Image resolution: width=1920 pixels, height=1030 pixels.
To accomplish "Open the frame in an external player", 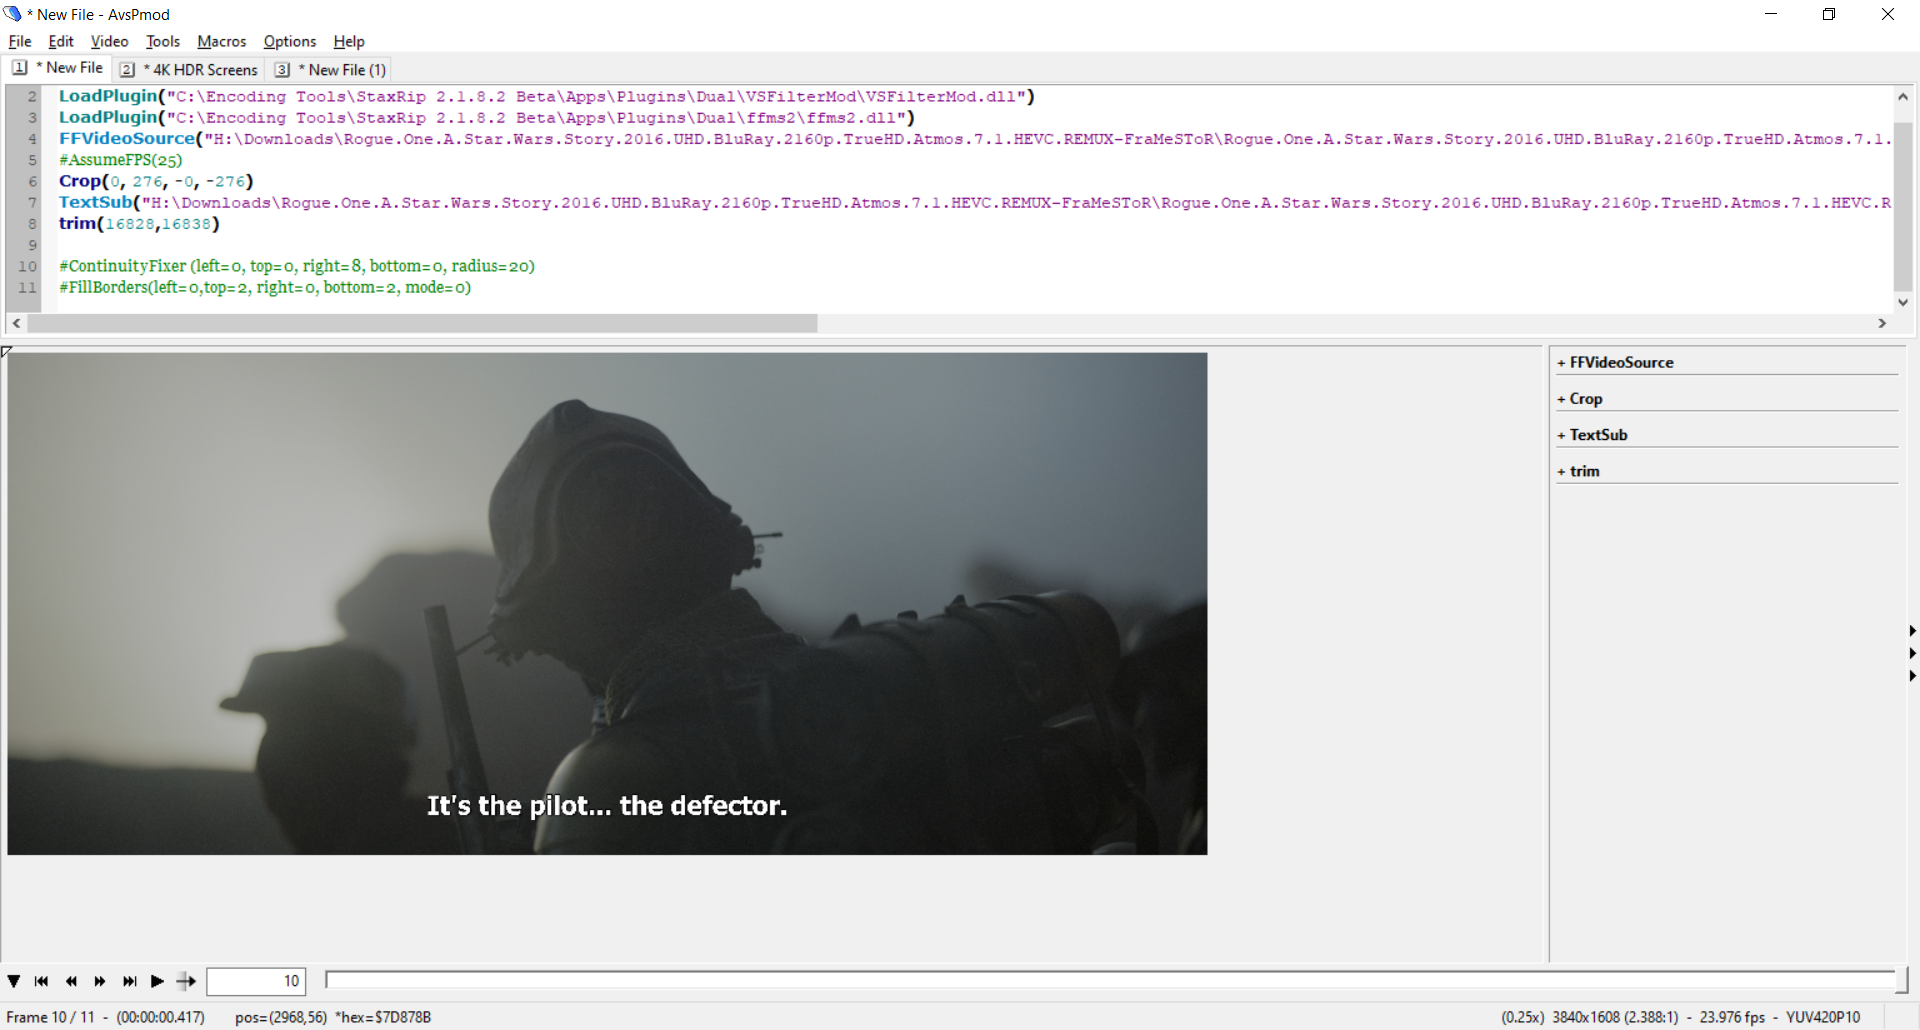I will pyautogui.click(x=186, y=981).
